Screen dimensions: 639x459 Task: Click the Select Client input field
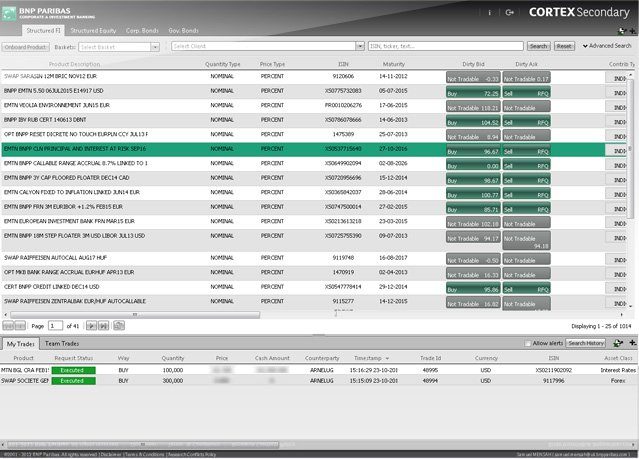(263, 46)
